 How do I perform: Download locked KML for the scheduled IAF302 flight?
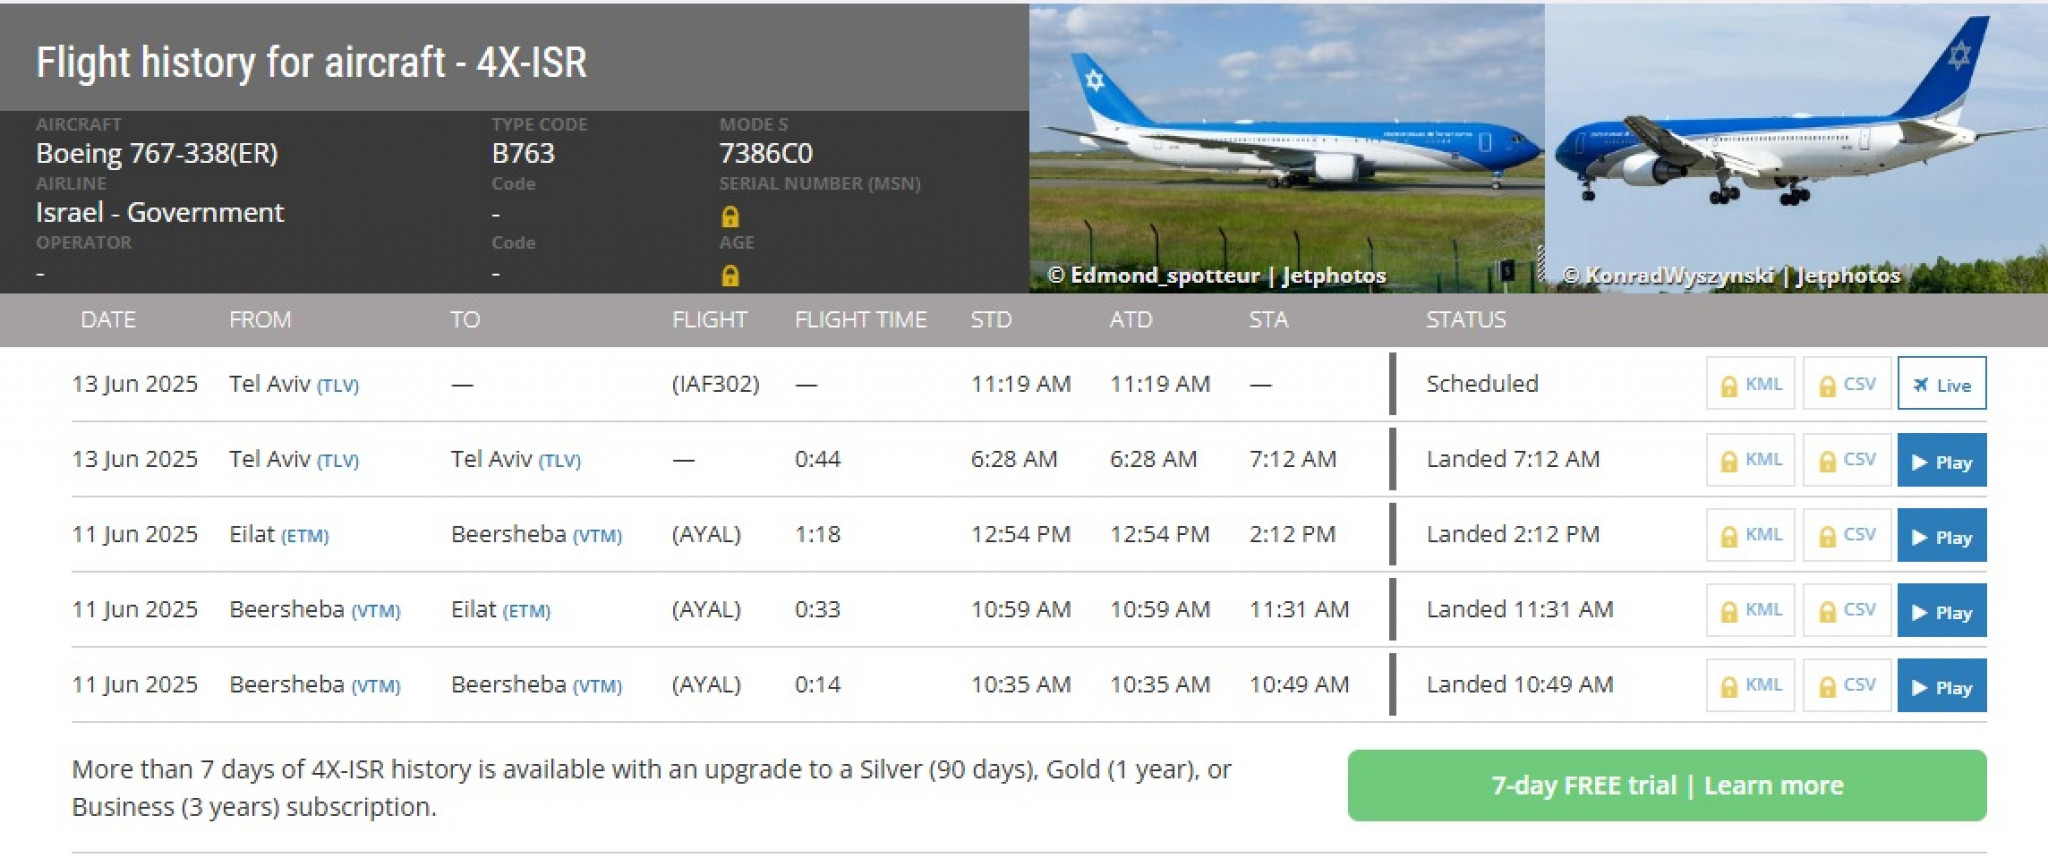coord(1750,384)
